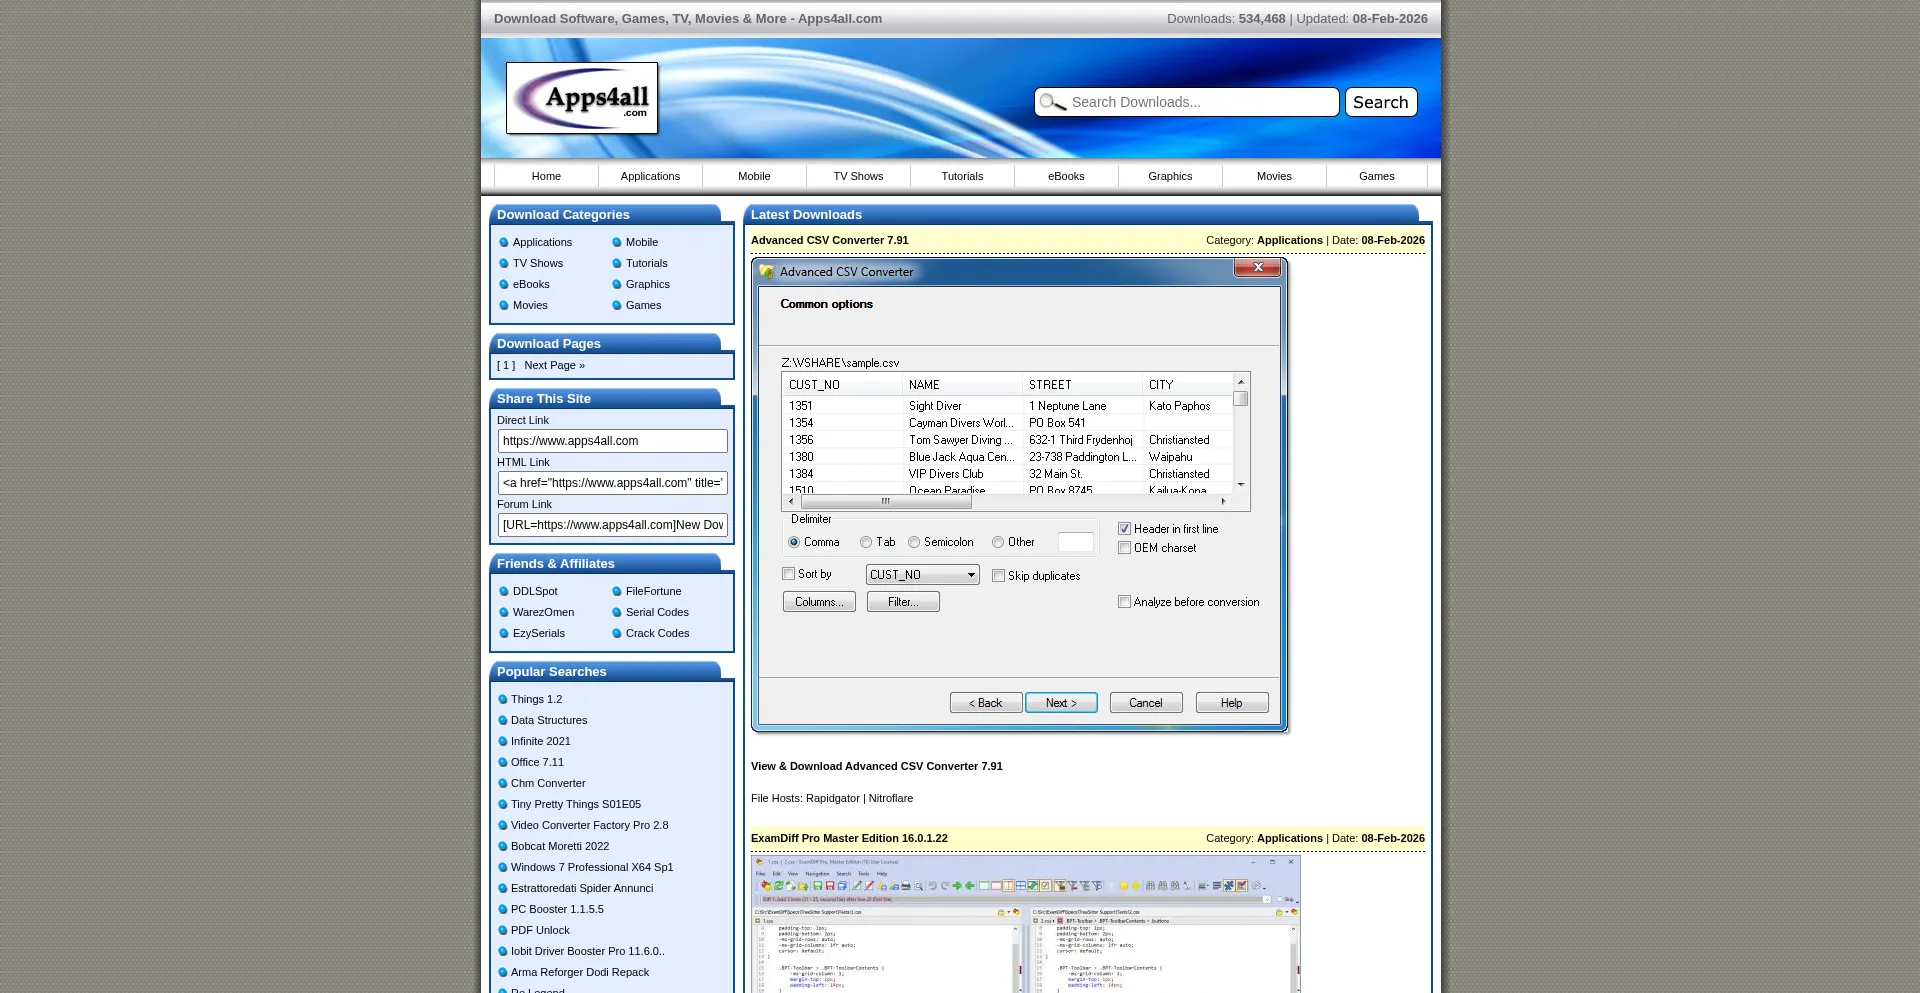The width and height of the screenshot is (1920, 993).
Task: Open ExamDiff Pro Master Edition 16.0.1.22 title
Action: (849, 838)
